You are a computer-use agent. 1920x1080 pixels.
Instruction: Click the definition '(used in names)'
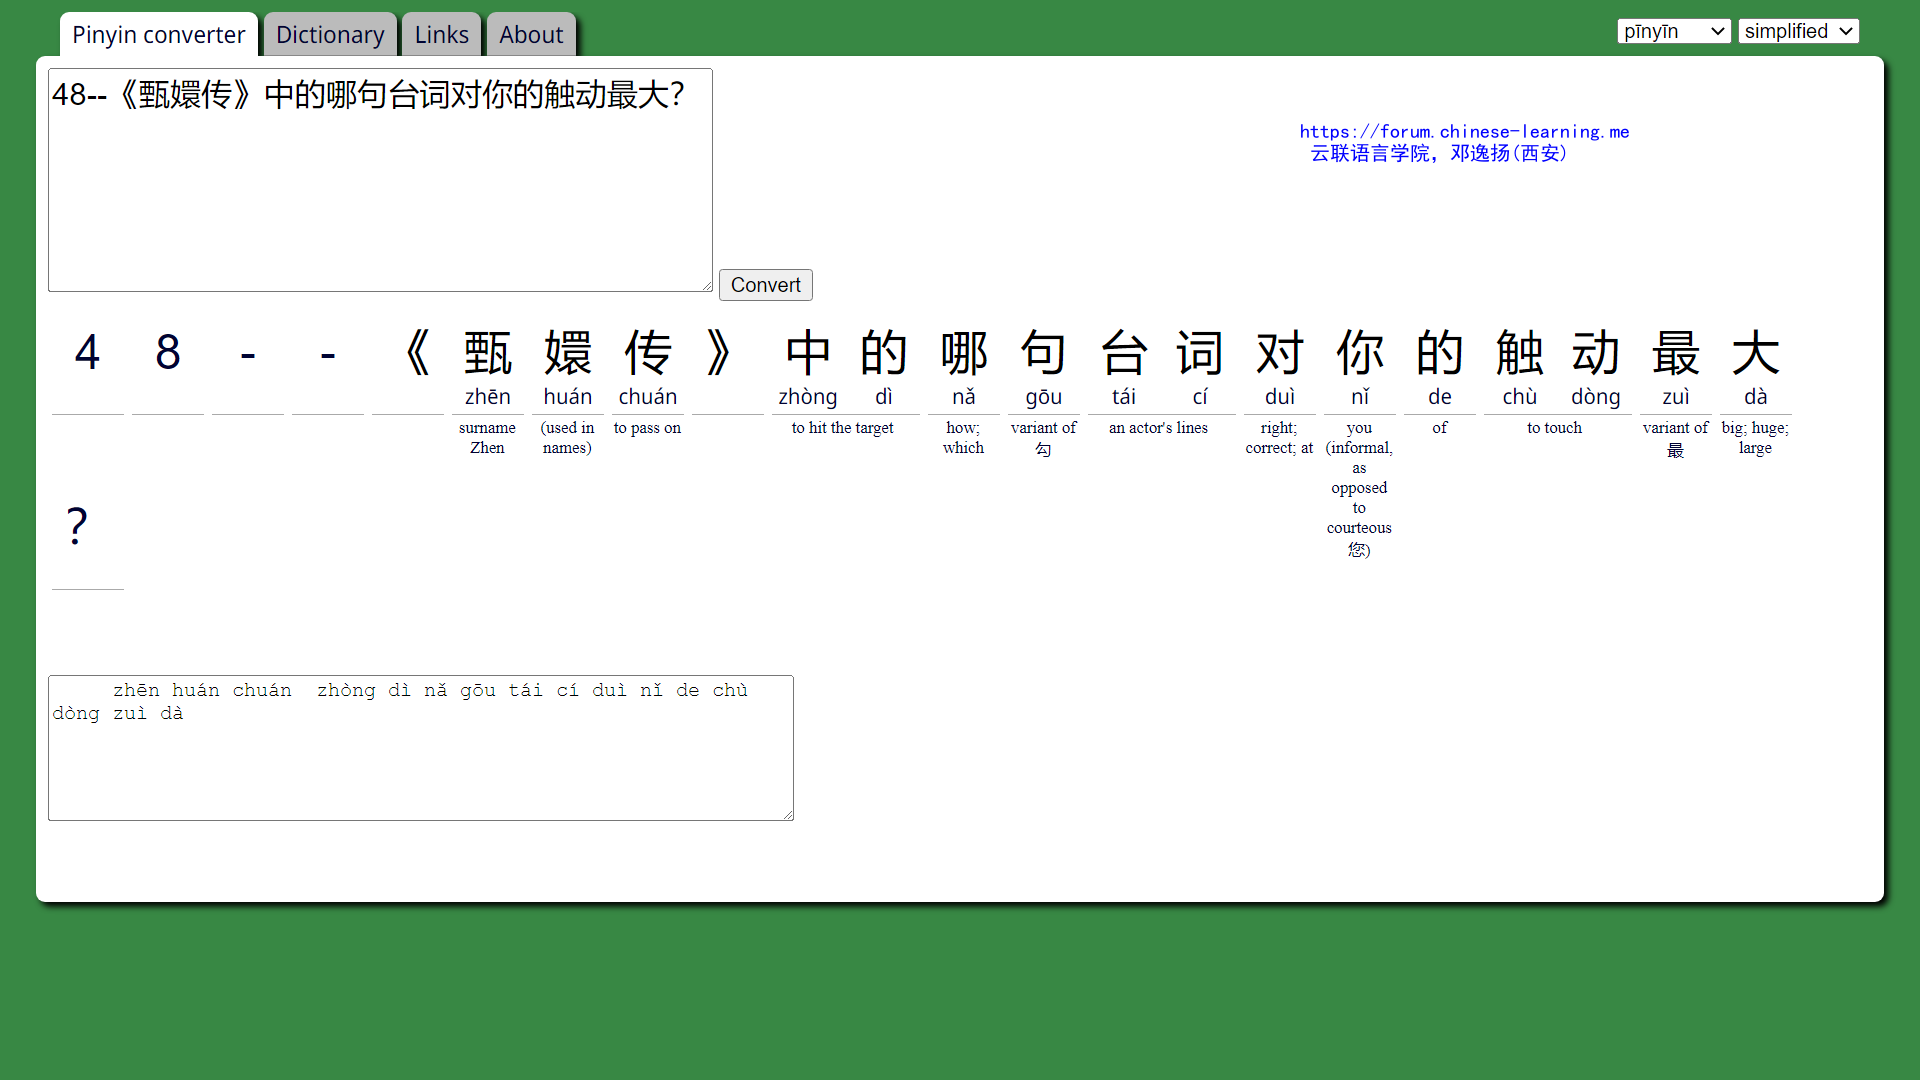click(568, 438)
